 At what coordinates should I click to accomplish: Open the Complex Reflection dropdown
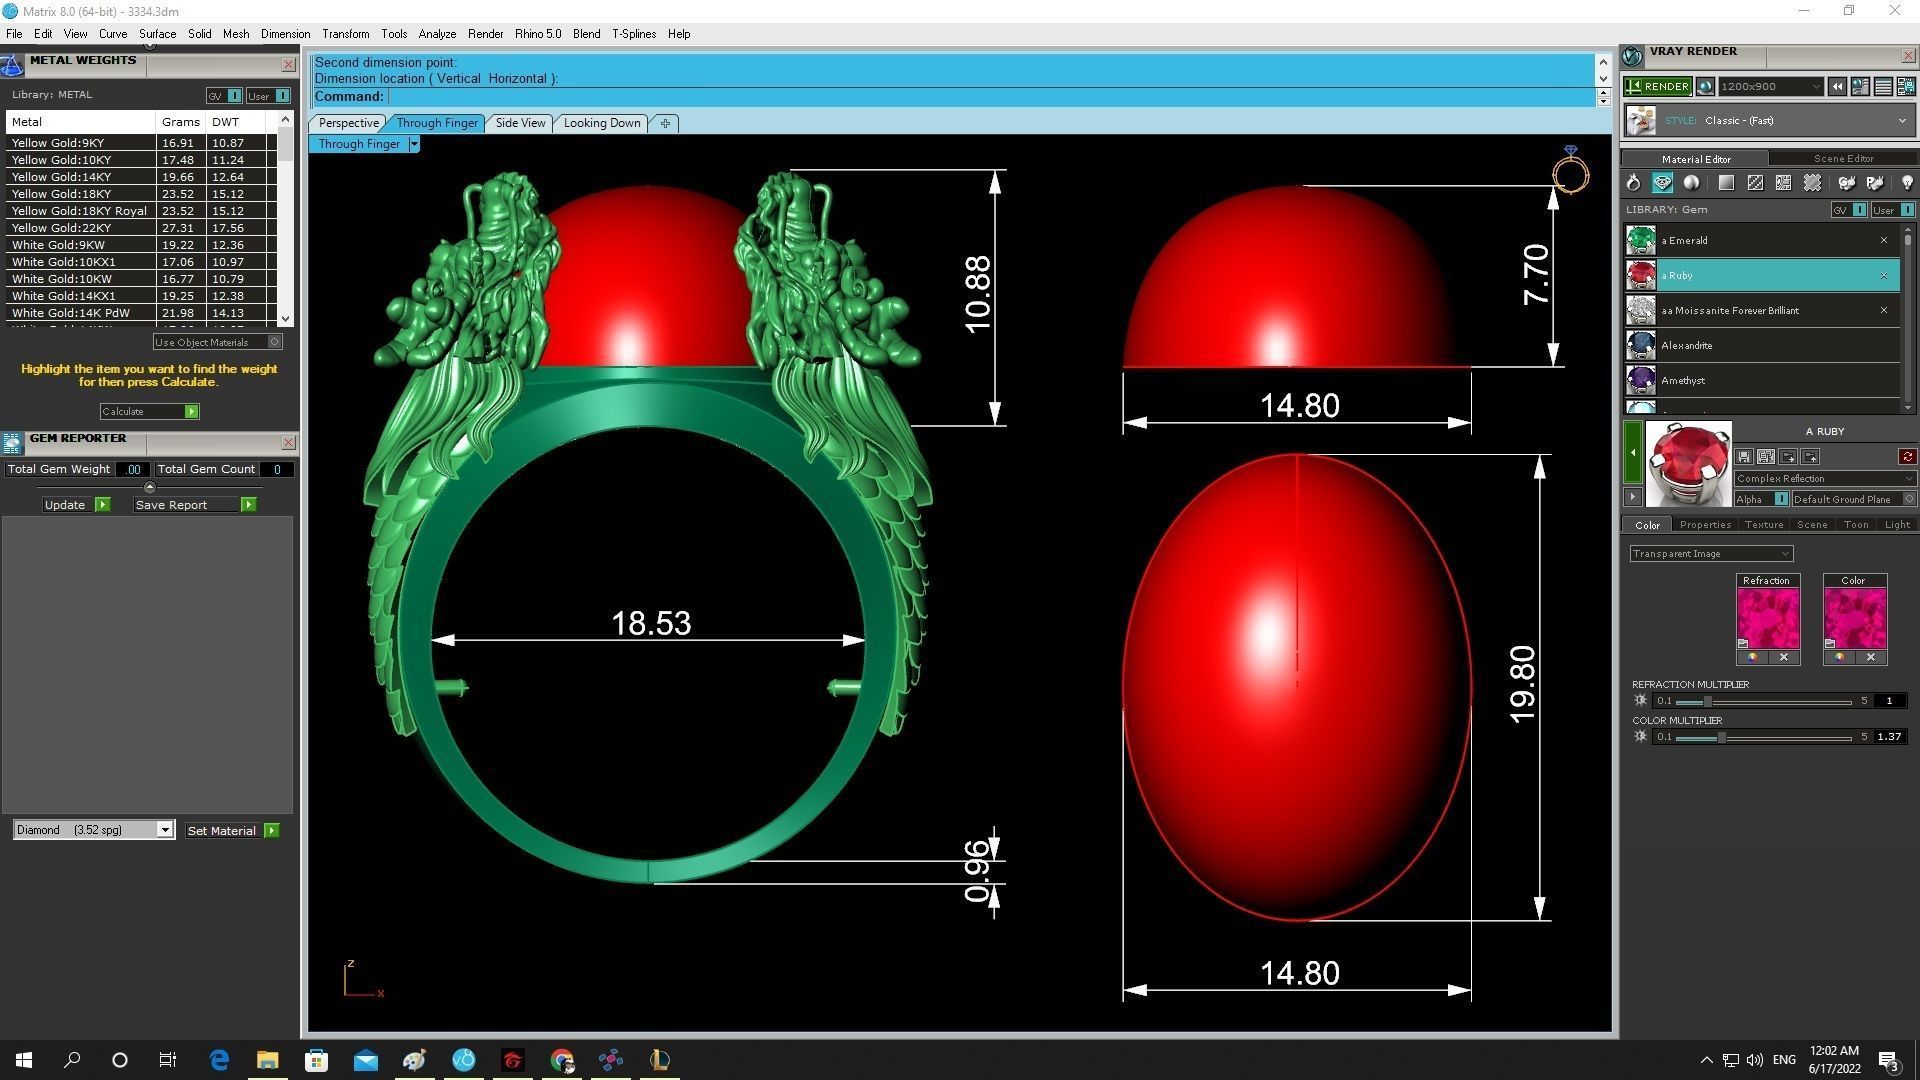[1825, 479]
